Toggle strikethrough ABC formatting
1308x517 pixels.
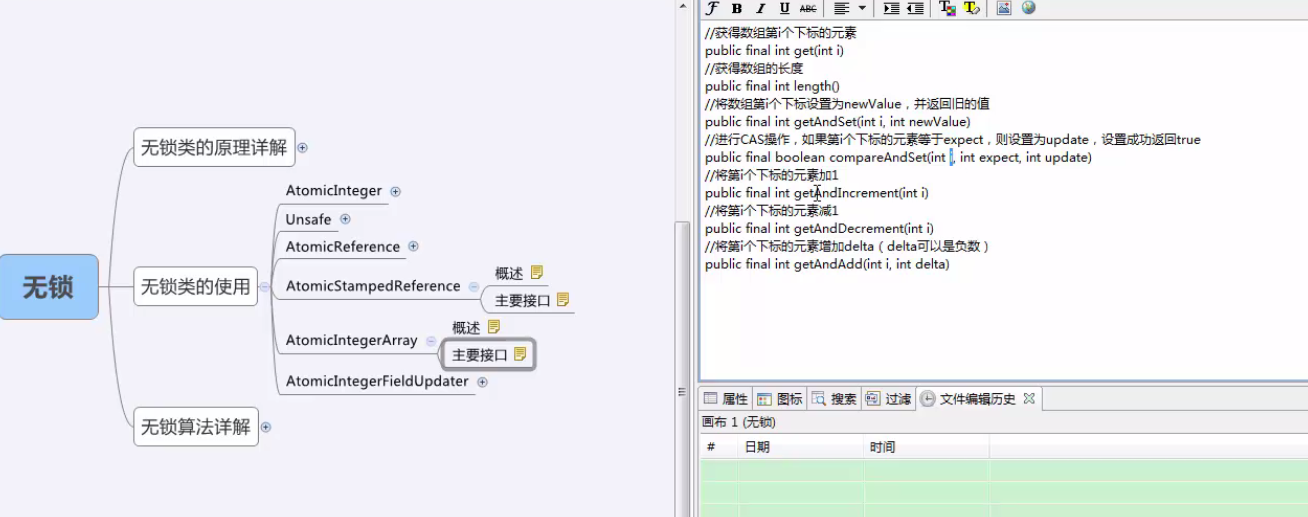(808, 8)
